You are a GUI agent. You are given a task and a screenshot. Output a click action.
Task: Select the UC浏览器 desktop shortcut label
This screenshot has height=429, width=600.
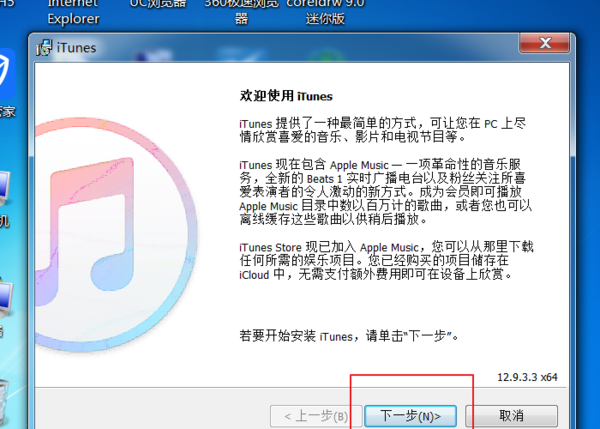pyautogui.click(x=158, y=4)
